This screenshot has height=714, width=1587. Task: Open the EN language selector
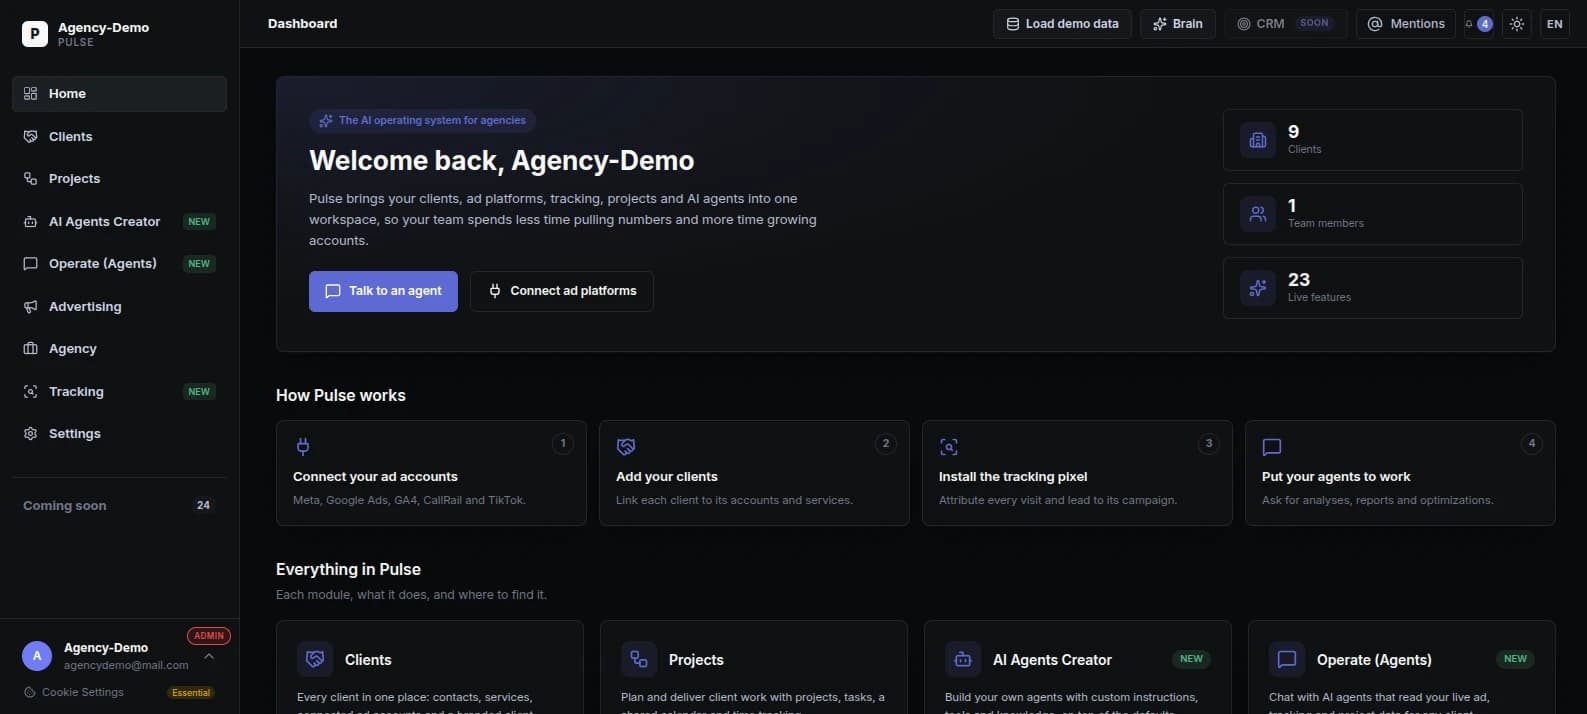[x=1555, y=24]
